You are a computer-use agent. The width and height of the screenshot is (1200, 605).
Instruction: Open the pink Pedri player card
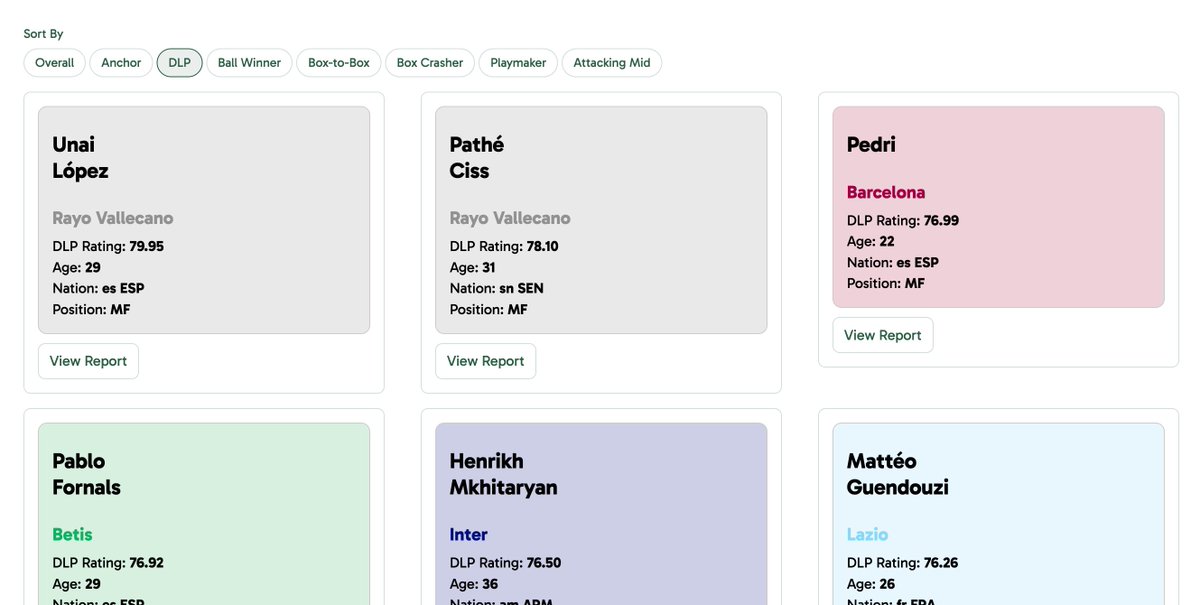(998, 207)
